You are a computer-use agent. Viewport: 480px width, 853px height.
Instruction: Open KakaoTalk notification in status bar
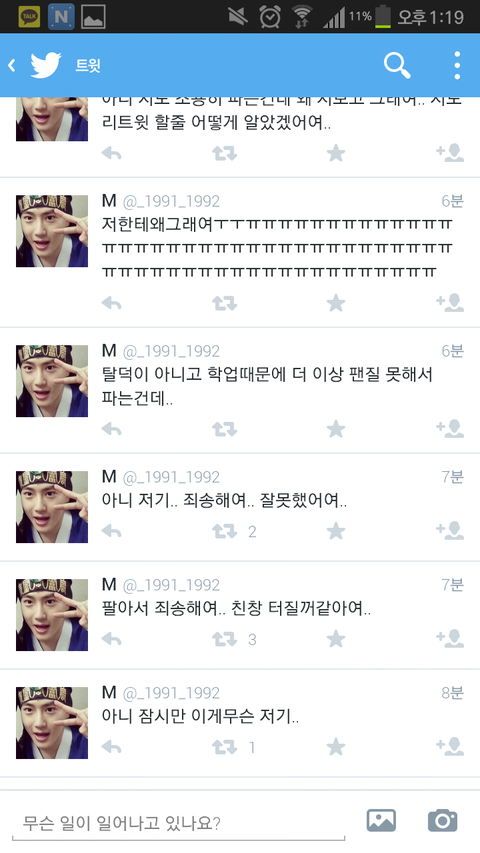(29, 17)
